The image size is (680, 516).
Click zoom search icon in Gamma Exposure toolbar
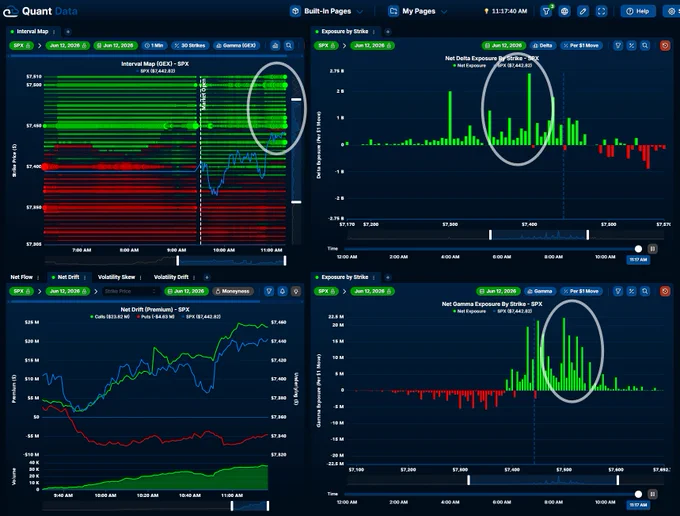(645, 291)
